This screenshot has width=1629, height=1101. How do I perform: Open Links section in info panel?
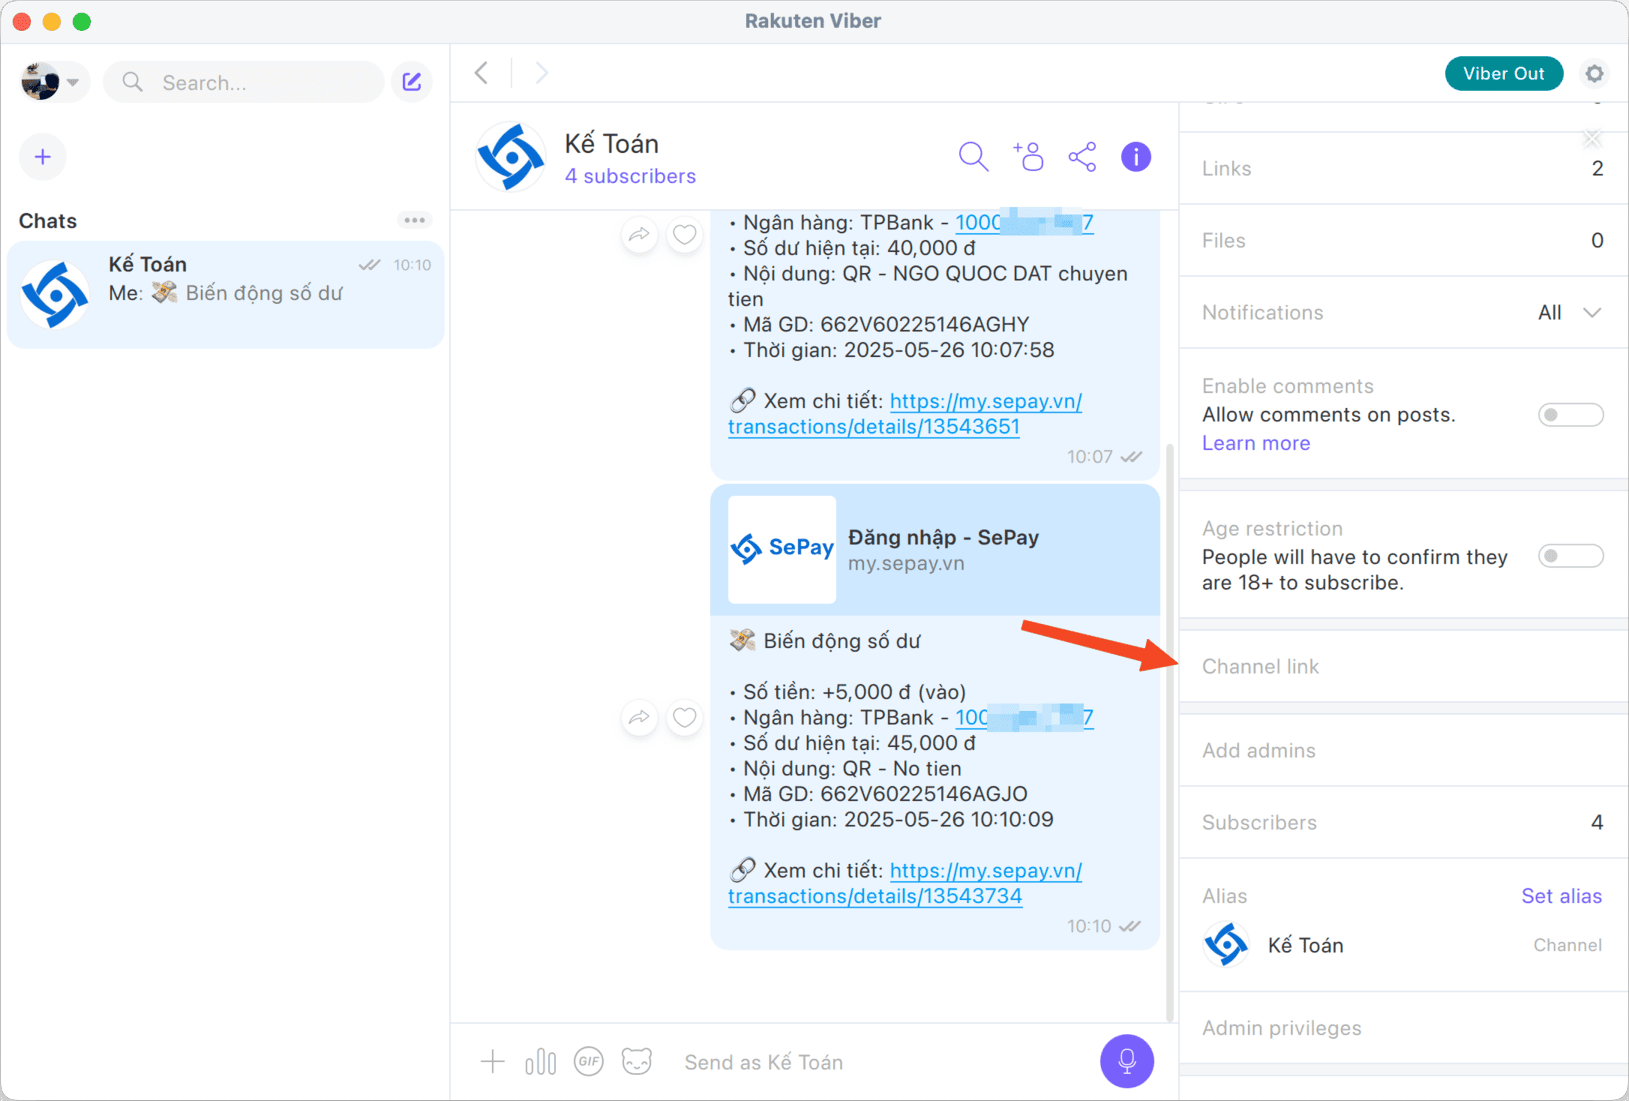tap(1403, 168)
